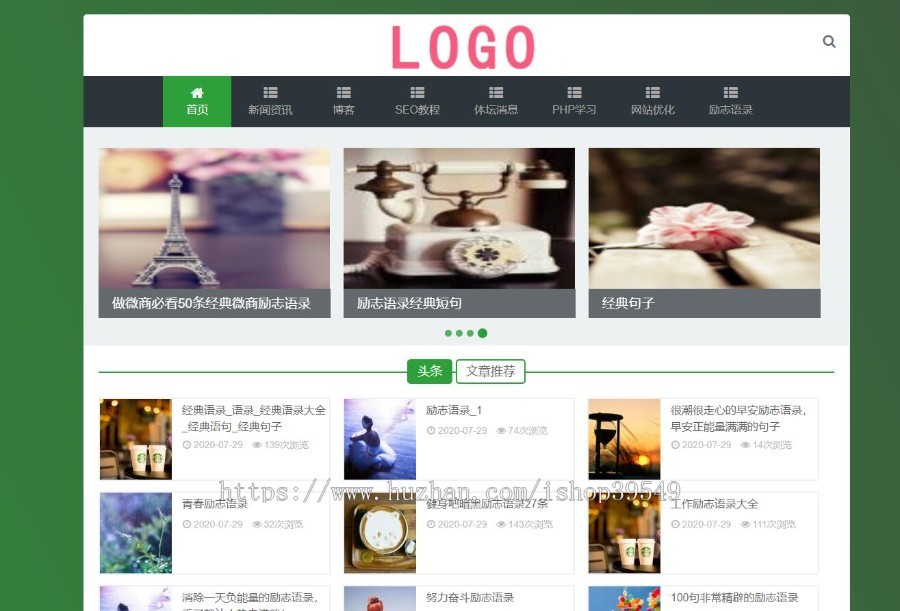Click the balloons thumbnail beside 100句

624,598
